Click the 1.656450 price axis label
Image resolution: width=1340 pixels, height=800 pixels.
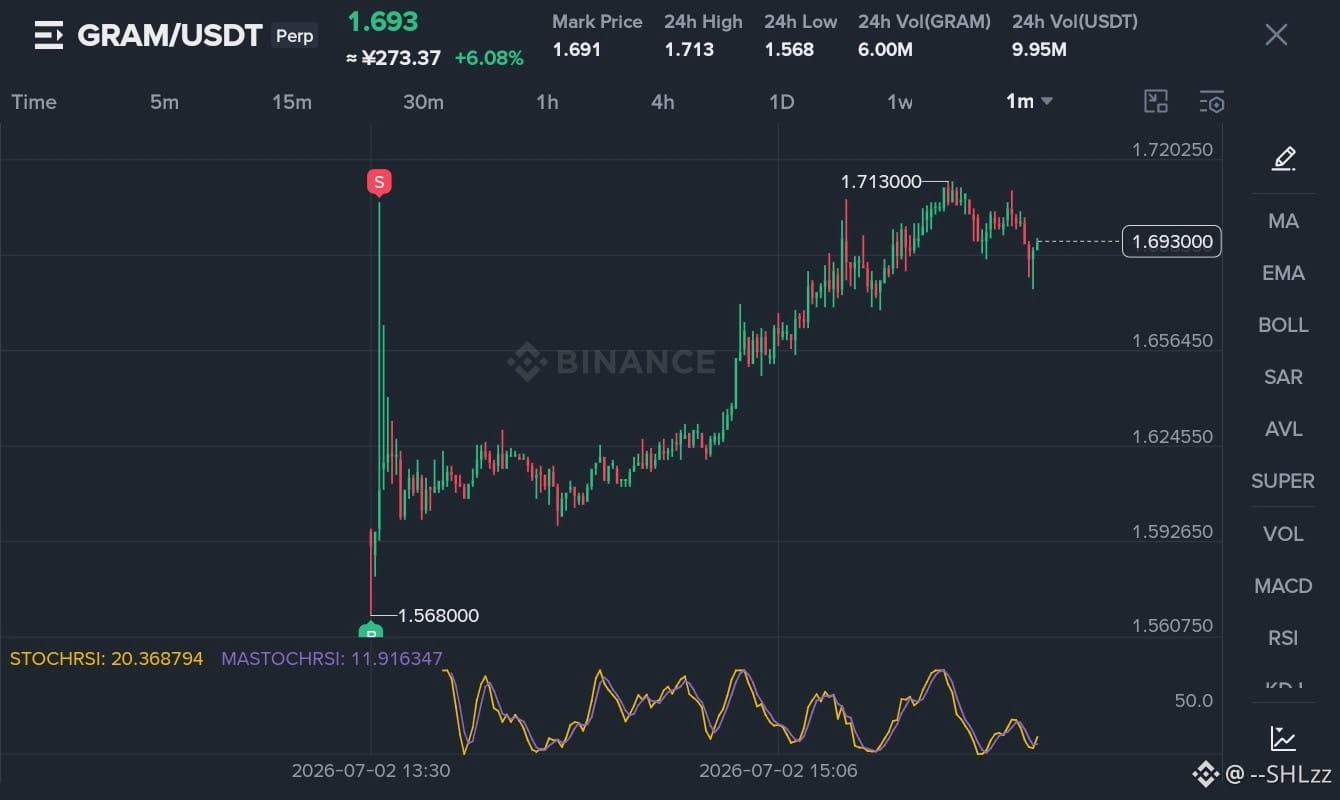(1172, 341)
